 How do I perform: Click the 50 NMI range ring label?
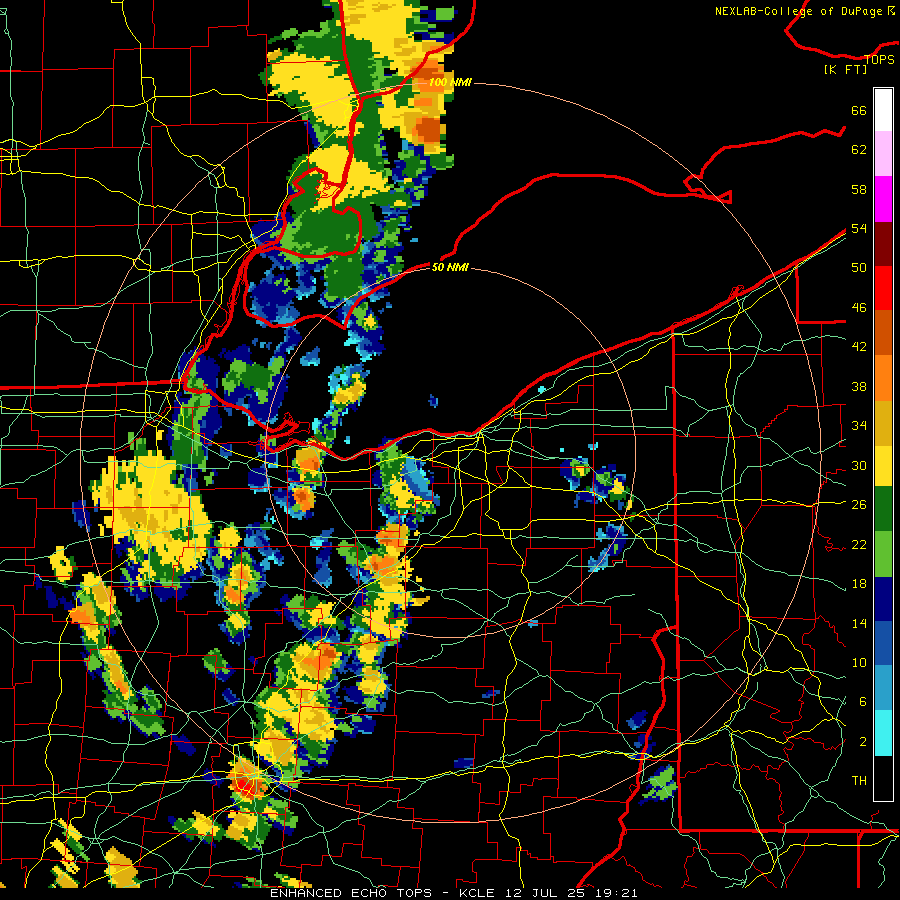450,267
